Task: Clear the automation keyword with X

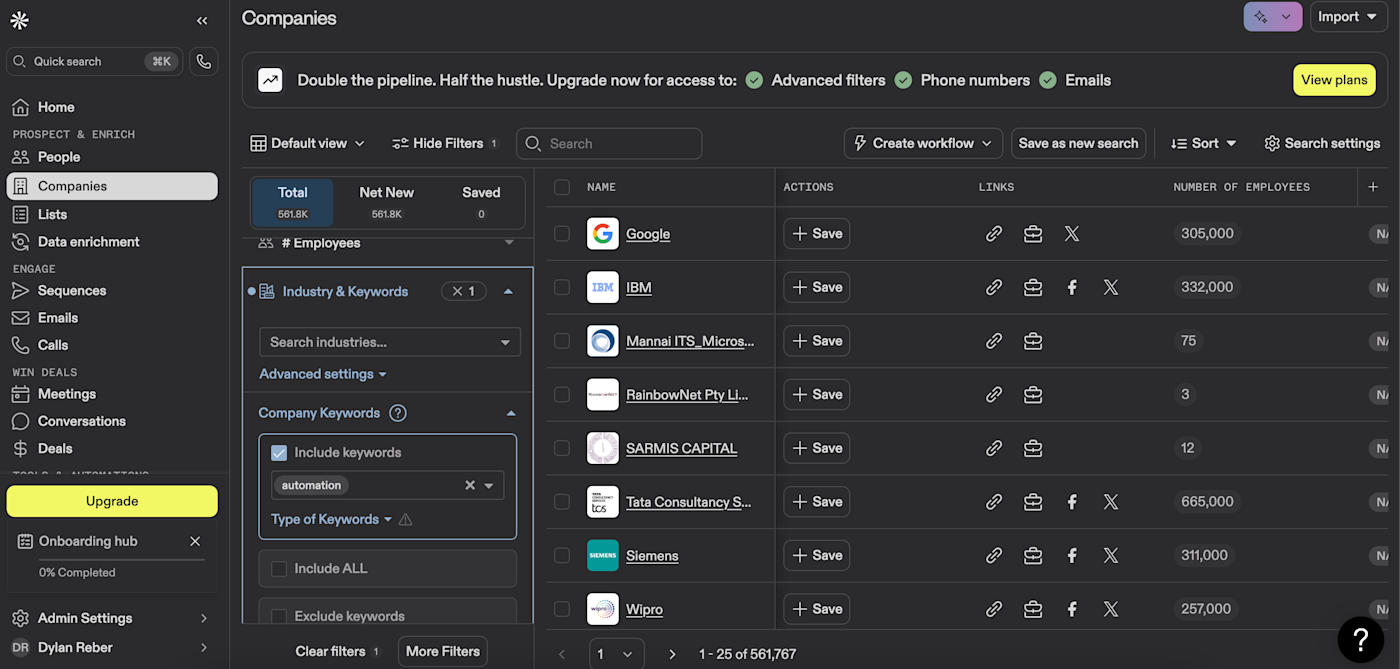Action: [x=470, y=485]
